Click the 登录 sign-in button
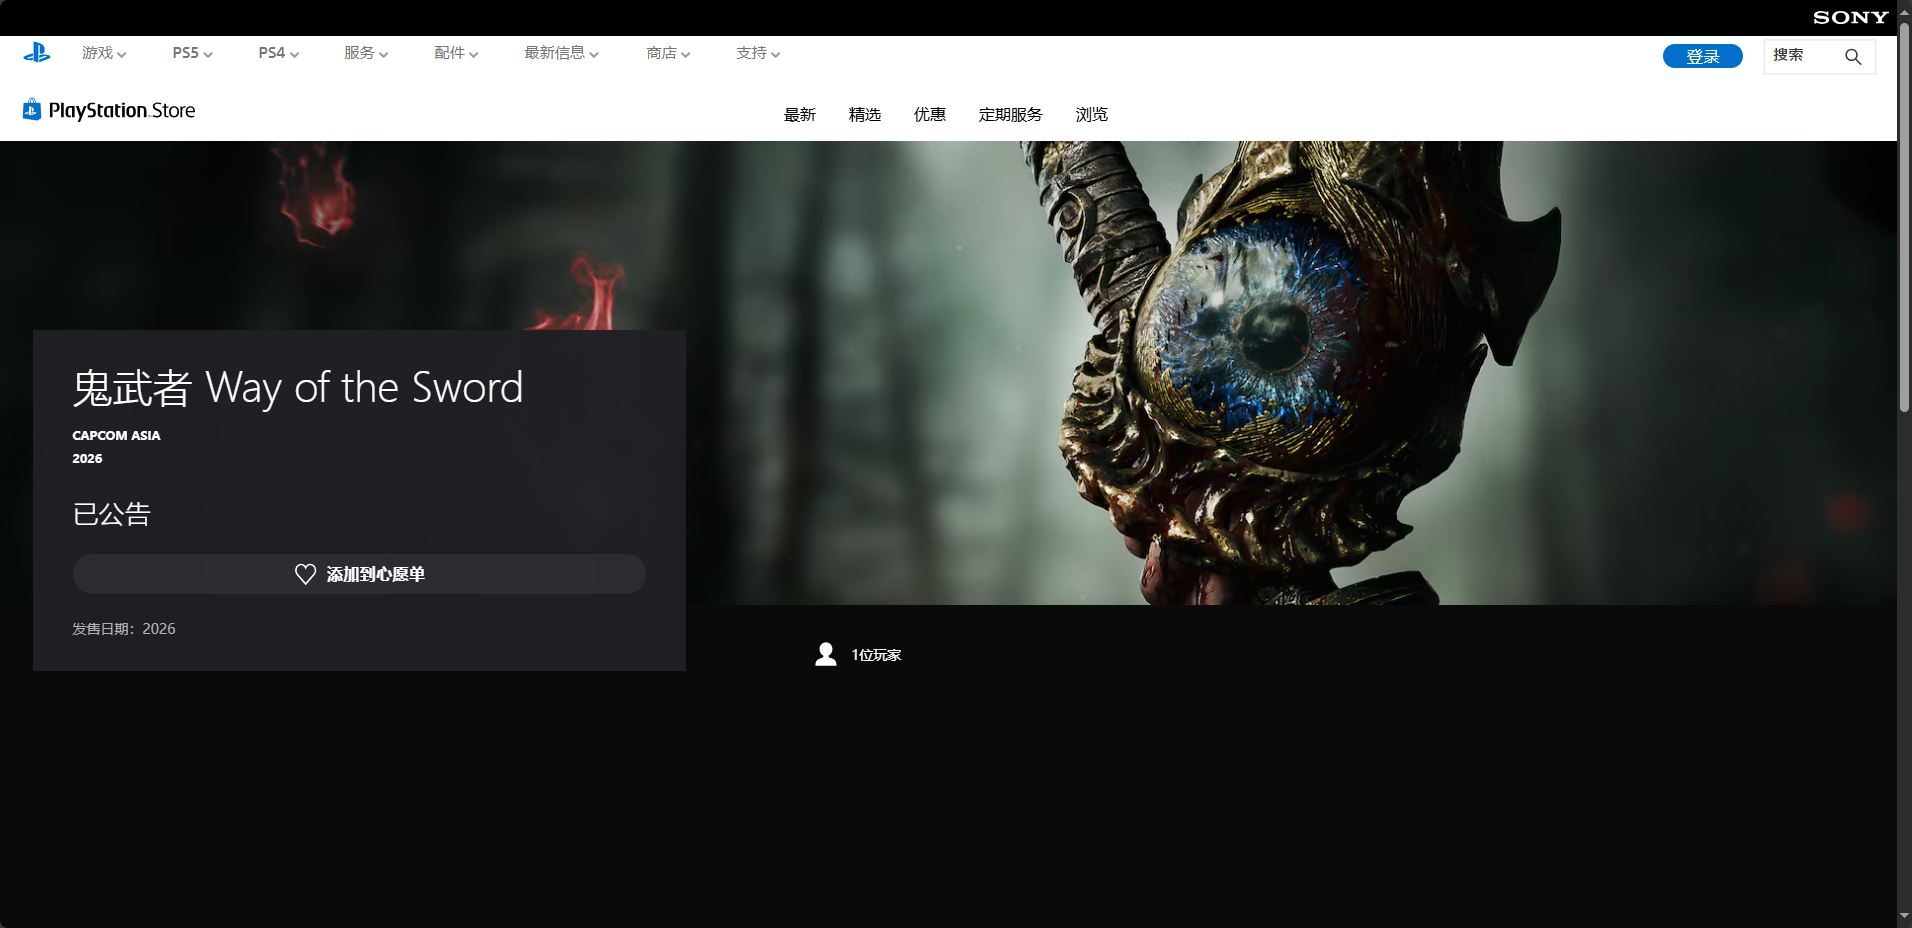Viewport: 1912px width, 928px height. pos(1703,56)
